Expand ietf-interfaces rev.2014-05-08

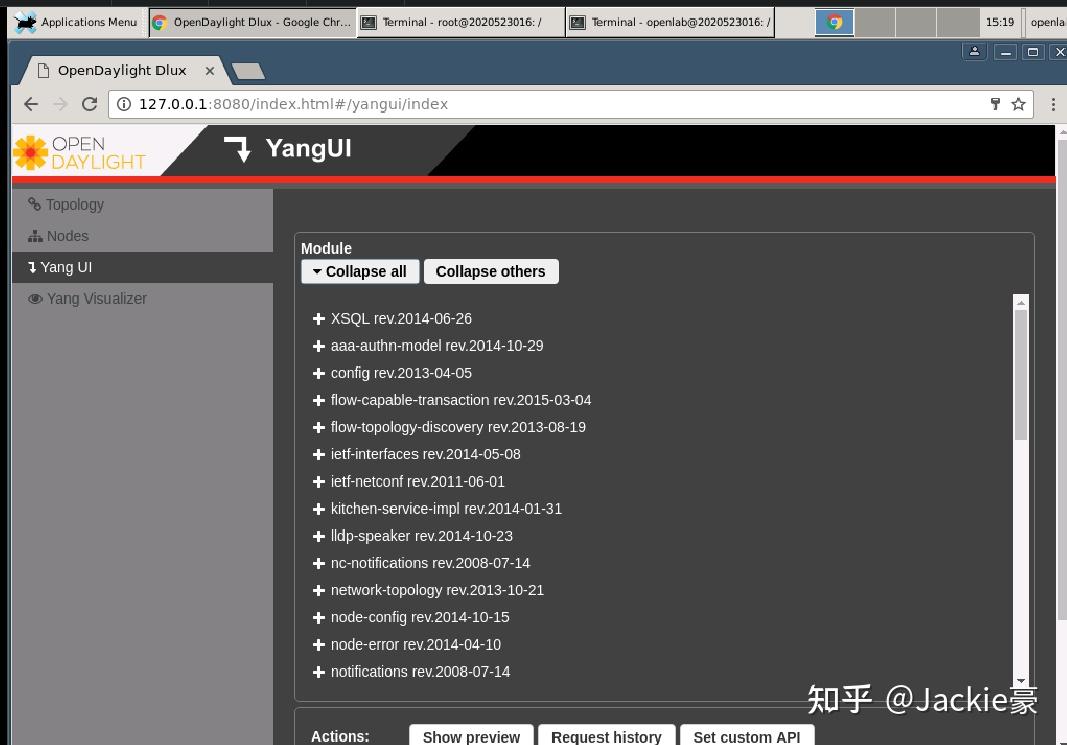[x=317, y=454]
